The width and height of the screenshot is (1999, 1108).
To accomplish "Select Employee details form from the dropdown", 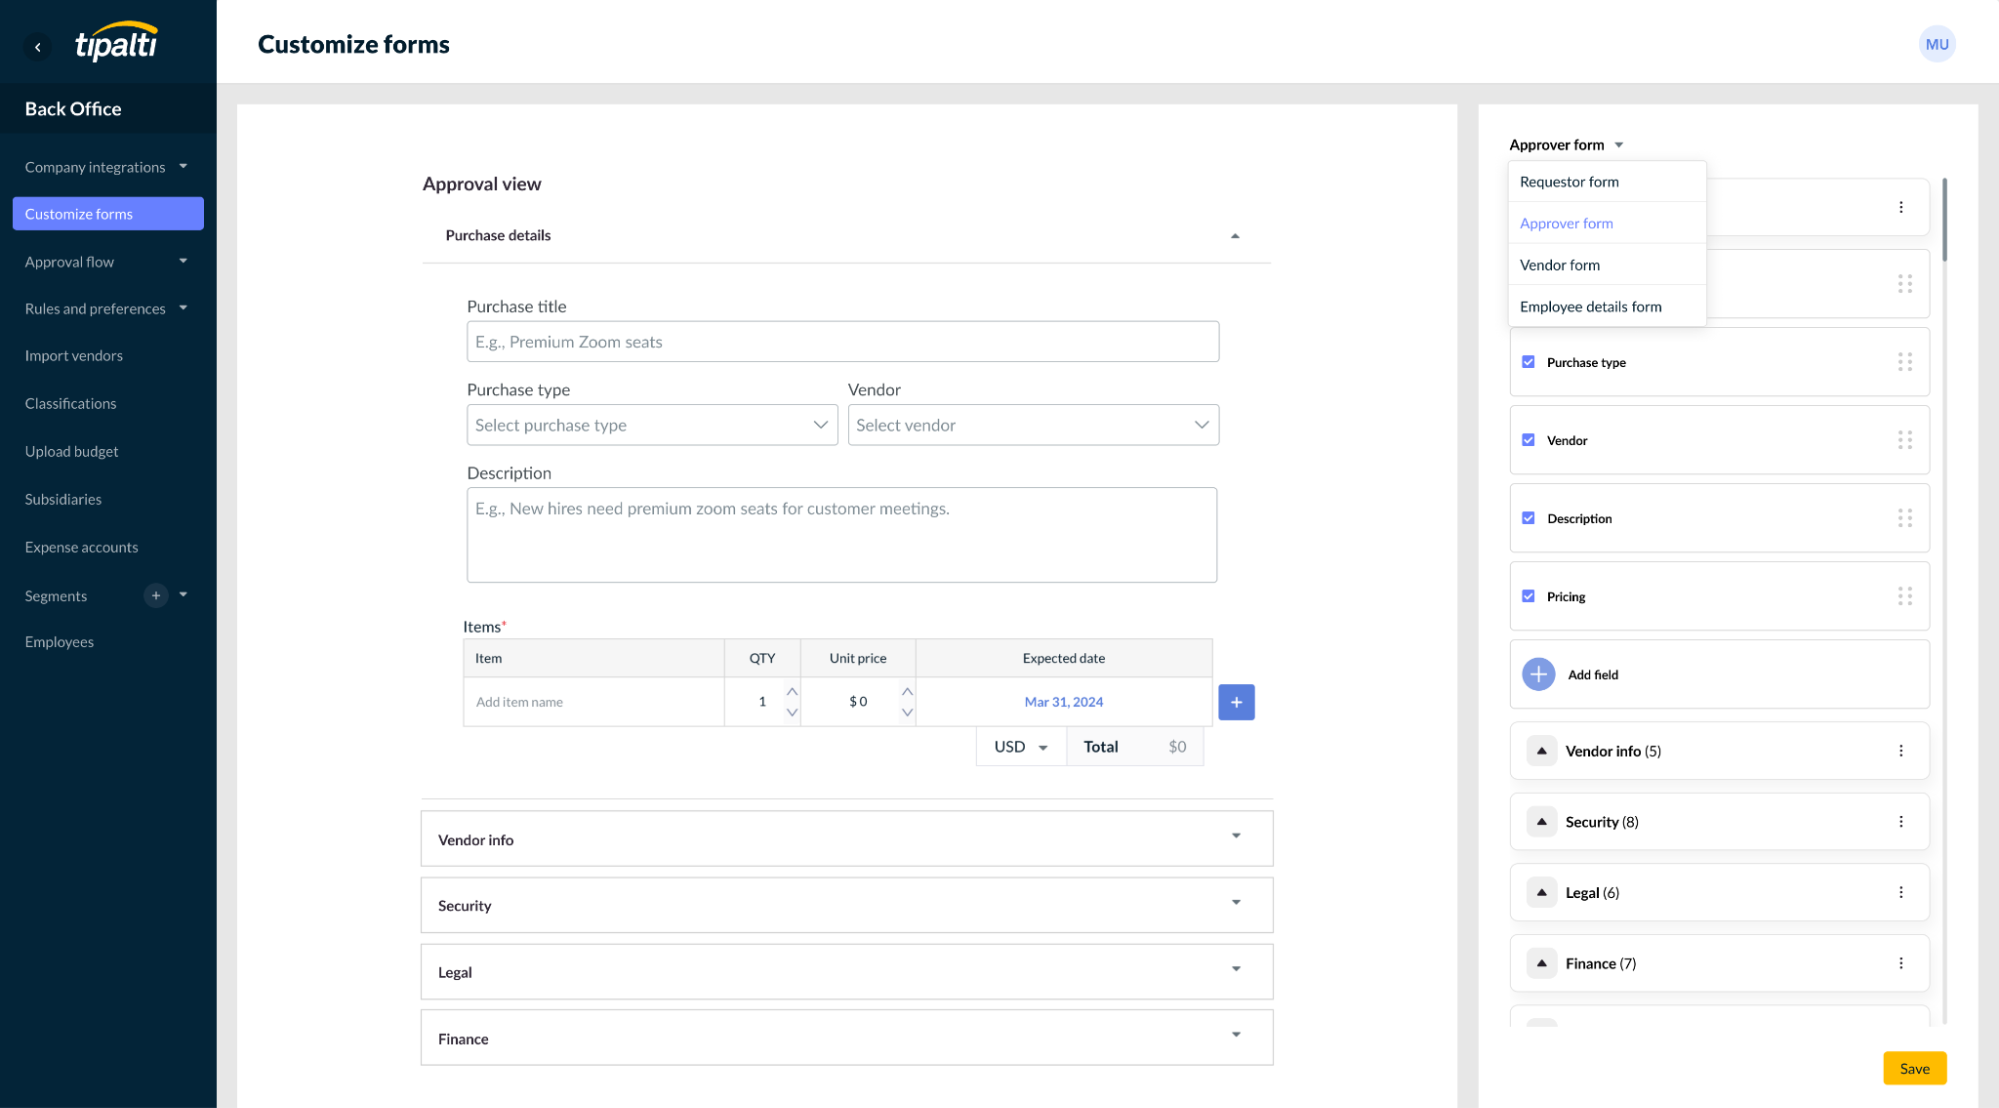I will [x=1606, y=307].
